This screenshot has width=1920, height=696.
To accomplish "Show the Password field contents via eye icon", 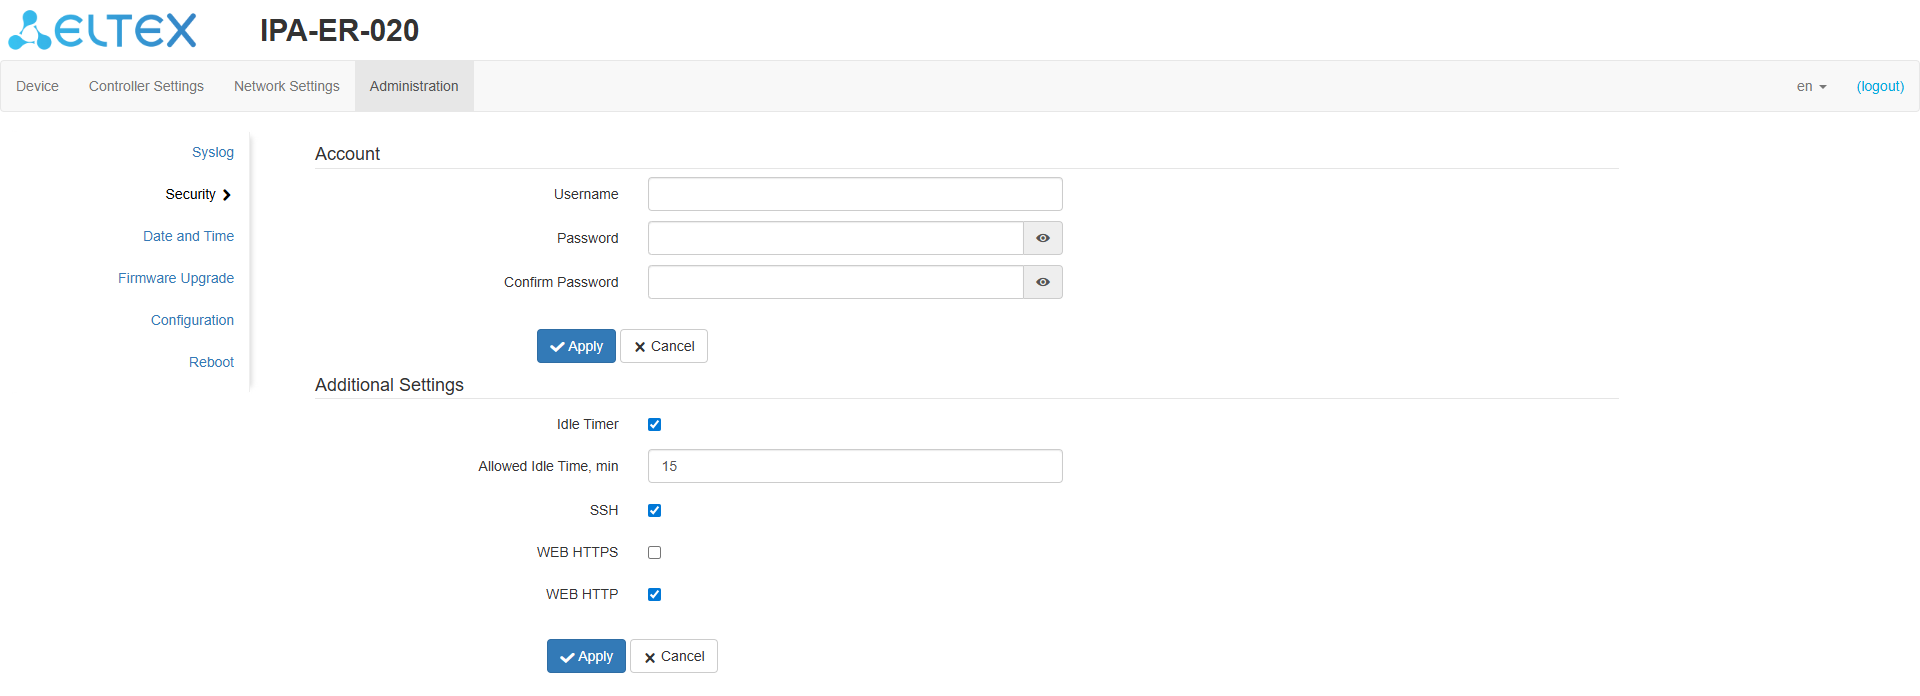I will tap(1042, 238).
